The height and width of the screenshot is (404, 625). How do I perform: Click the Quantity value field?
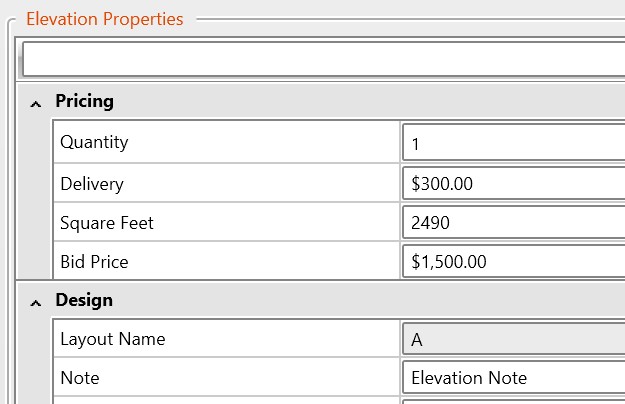pyautogui.click(x=514, y=144)
